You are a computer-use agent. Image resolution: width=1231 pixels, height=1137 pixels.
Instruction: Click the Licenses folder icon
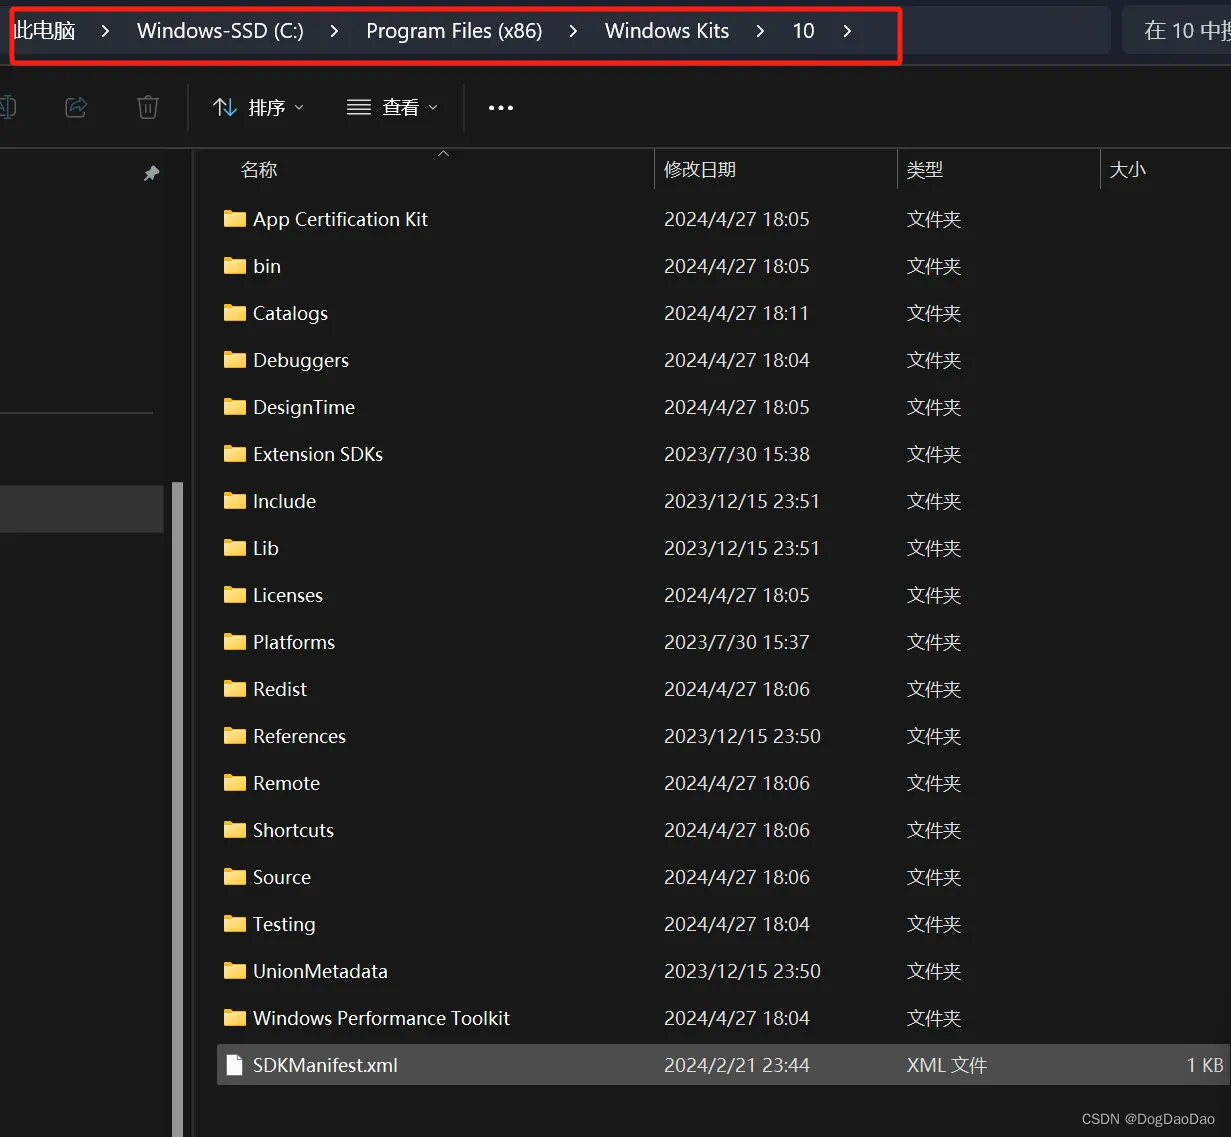235,595
